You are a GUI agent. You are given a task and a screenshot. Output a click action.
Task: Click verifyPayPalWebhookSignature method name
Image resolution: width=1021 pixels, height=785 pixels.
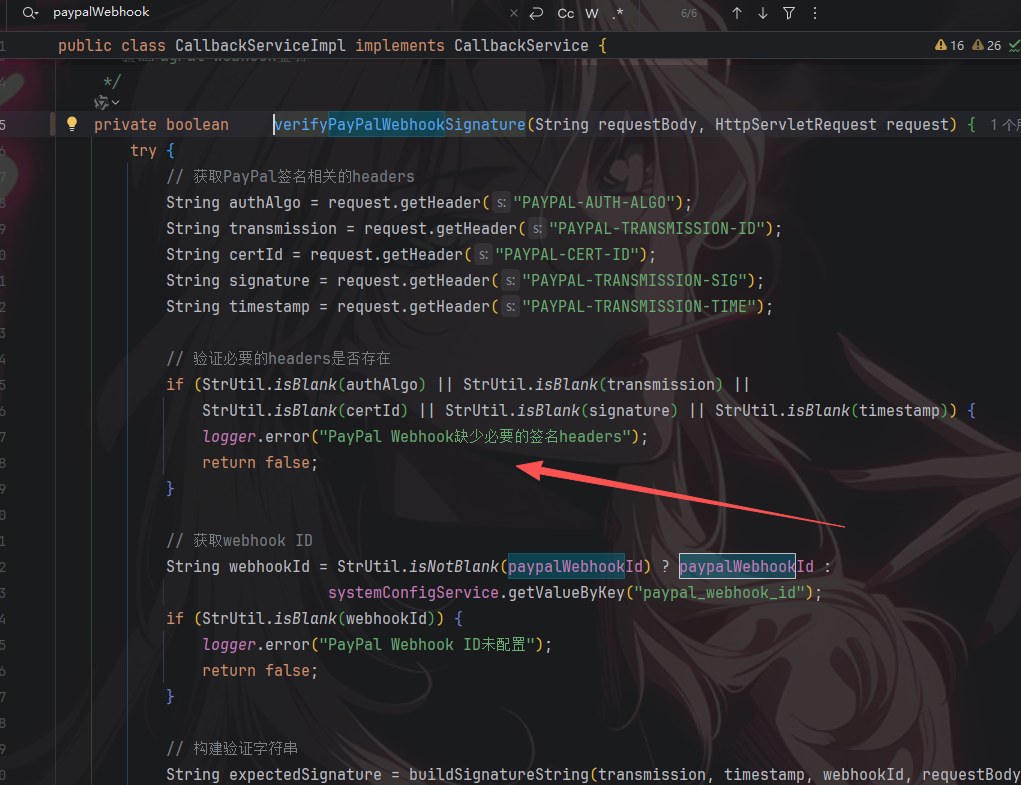pos(400,125)
